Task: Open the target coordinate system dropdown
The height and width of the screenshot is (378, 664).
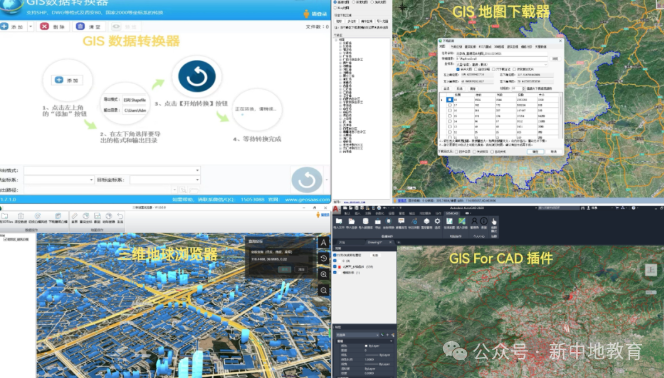Action: (x=165, y=180)
